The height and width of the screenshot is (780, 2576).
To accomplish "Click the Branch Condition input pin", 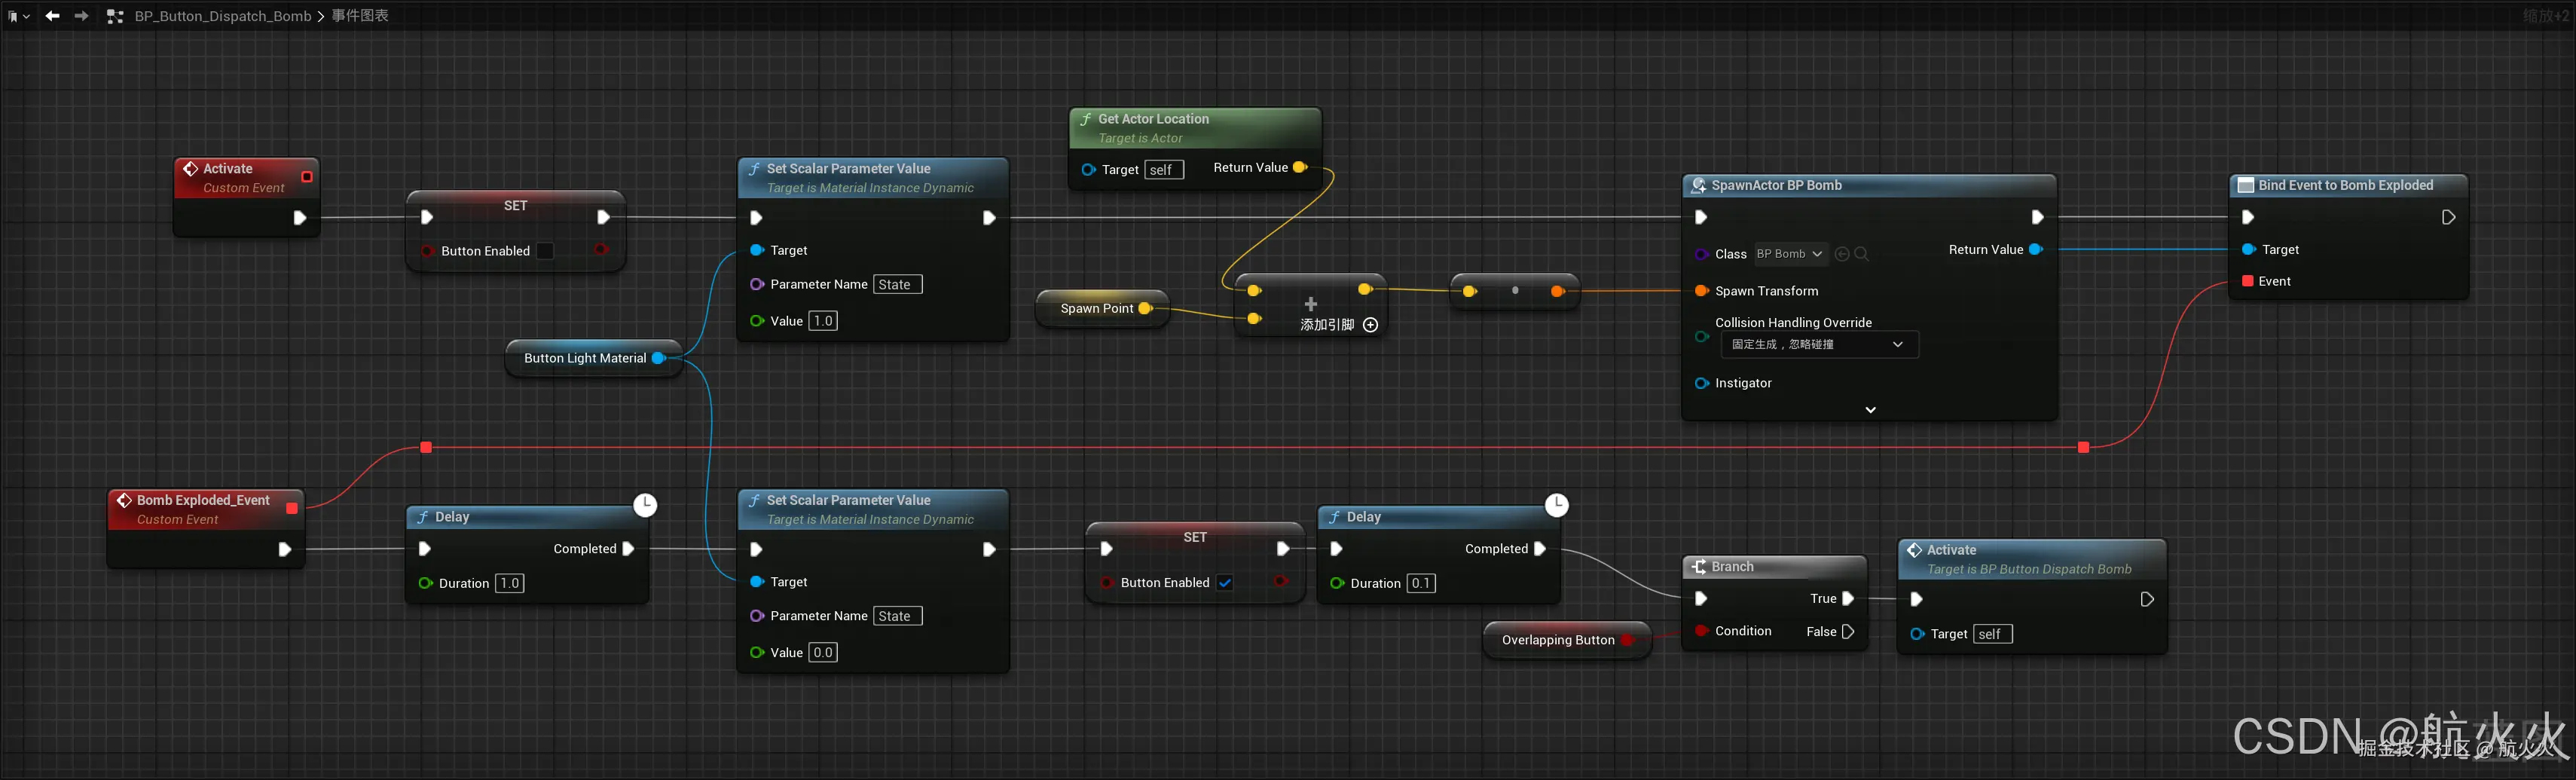I will [1701, 631].
